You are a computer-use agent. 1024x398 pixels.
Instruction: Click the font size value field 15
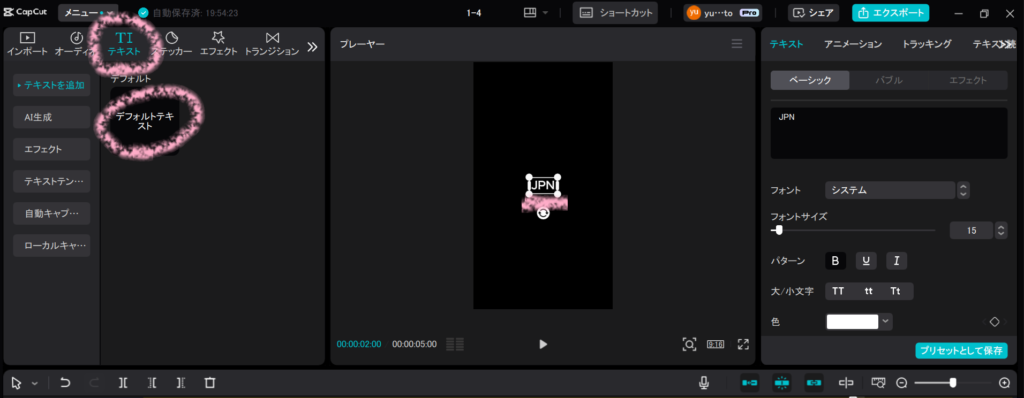pos(970,230)
